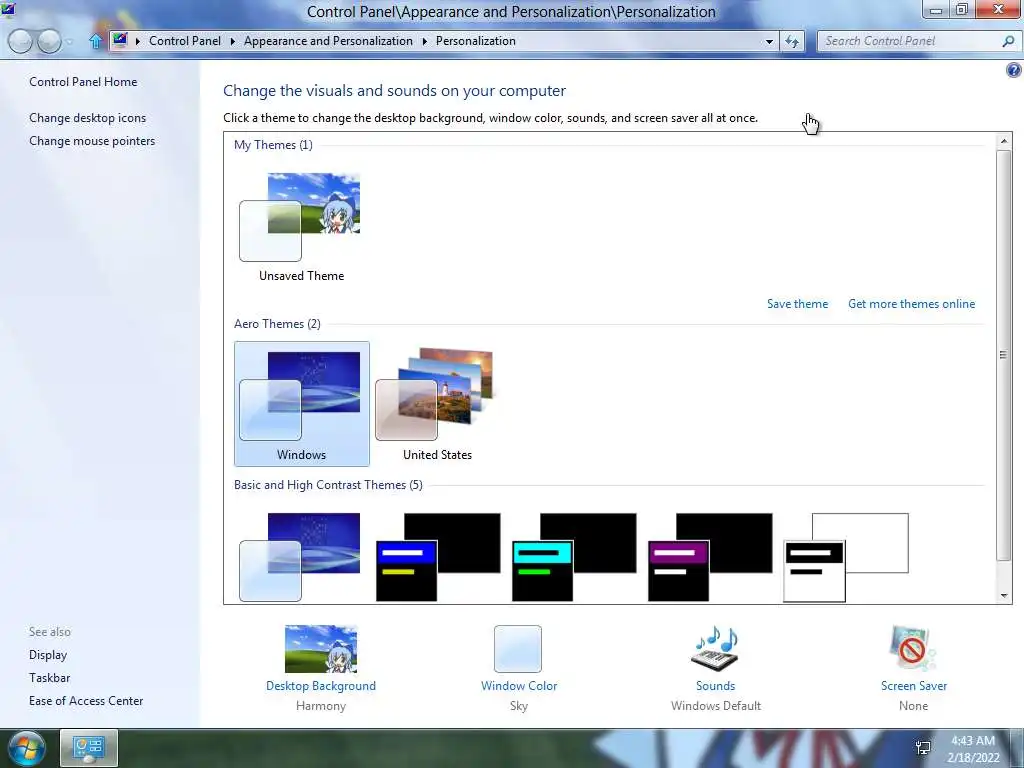Select the Windows Aero theme
Screen dimensions: 1024x768
[301, 404]
